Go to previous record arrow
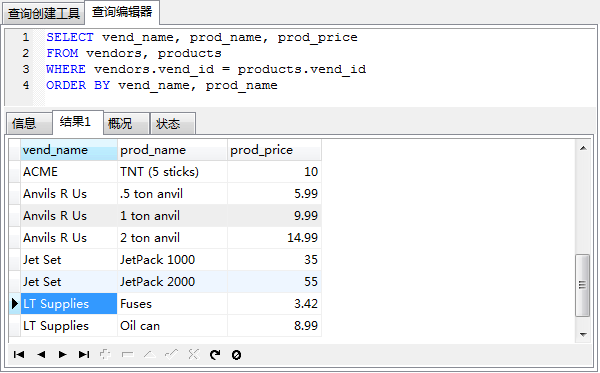Image resolution: width=600 pixels, height=373 pixels. point(41,355)
